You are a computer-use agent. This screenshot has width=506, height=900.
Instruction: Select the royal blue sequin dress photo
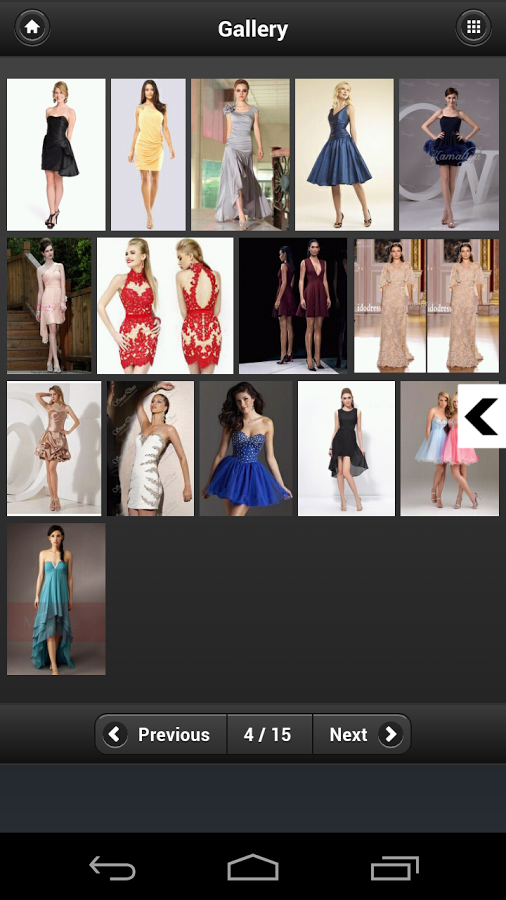pyautogui.click(x=246, y=448)
